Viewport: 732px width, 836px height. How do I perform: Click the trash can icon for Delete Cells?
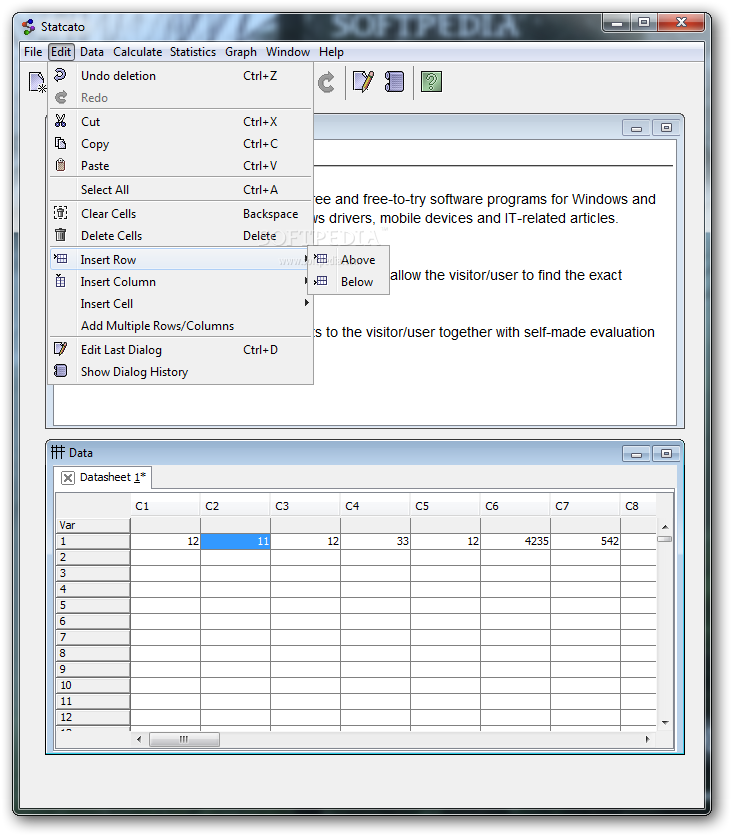[61, 235]
